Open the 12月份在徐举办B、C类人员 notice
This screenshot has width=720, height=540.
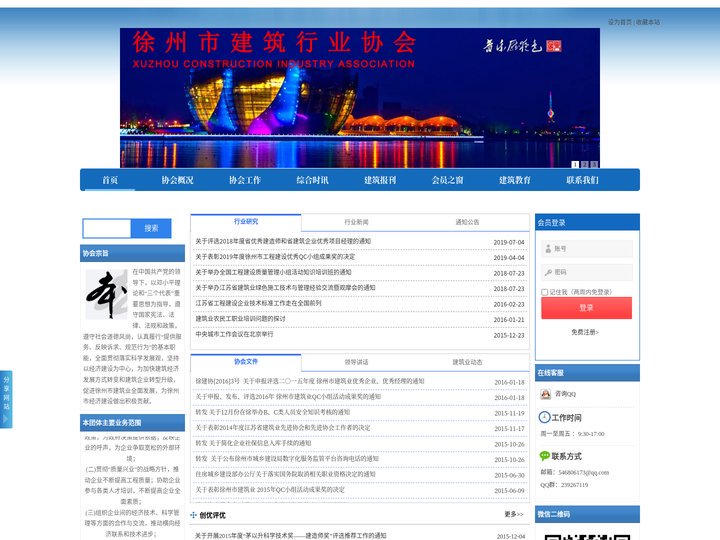273,412
